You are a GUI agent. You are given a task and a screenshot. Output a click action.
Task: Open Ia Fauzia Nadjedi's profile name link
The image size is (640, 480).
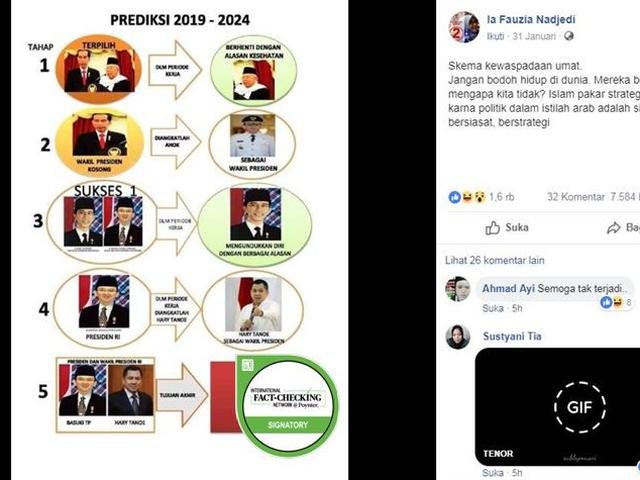click(531, 19)
